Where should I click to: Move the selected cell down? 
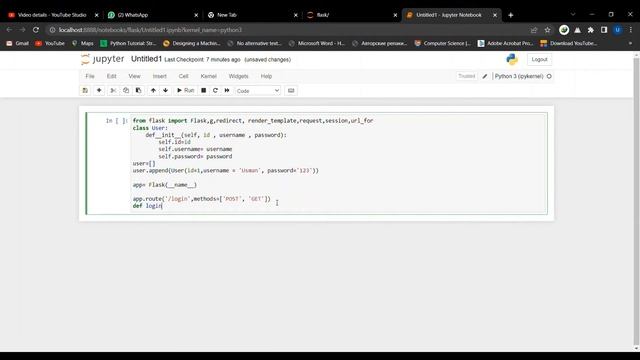tap(165, 90)
